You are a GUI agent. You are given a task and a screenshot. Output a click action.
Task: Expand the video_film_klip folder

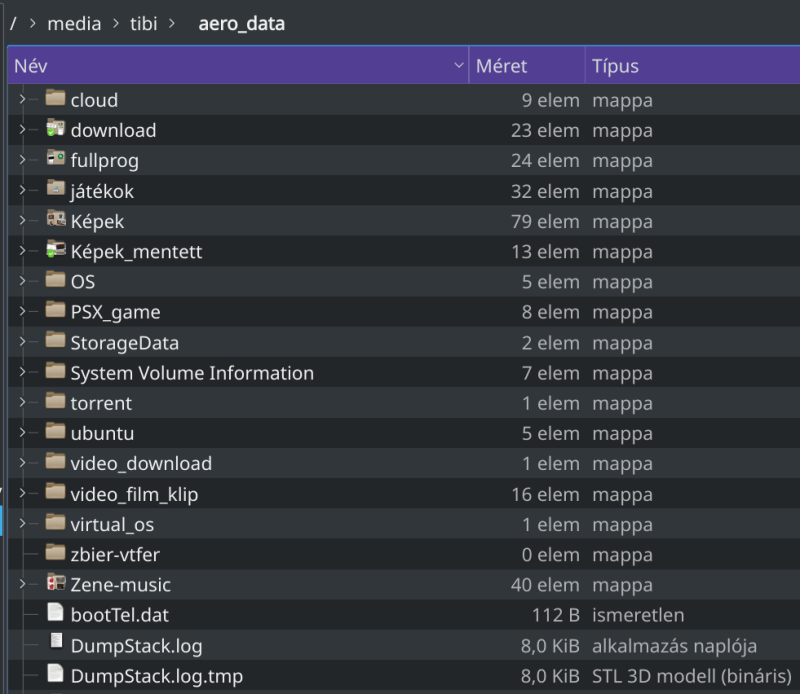[x=22, y=493]
